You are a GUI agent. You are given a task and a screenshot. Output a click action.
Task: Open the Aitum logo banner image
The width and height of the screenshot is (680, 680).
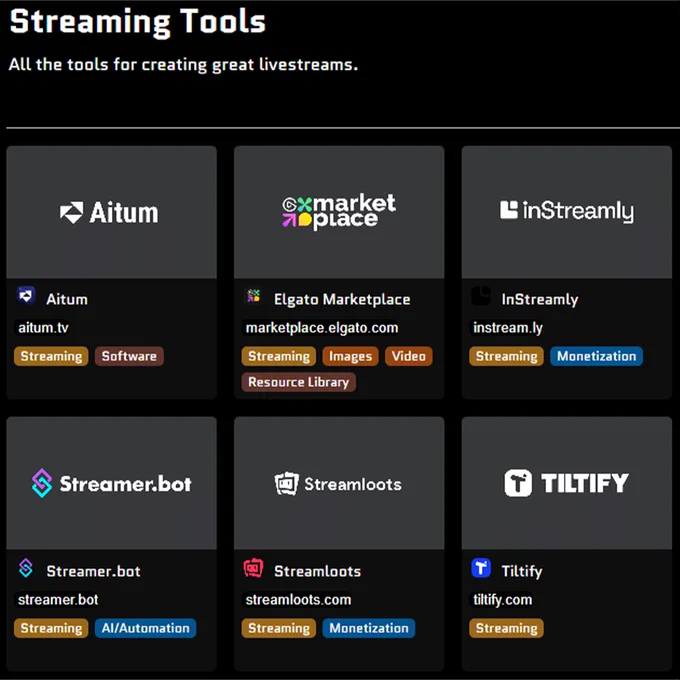click(111, 212)
